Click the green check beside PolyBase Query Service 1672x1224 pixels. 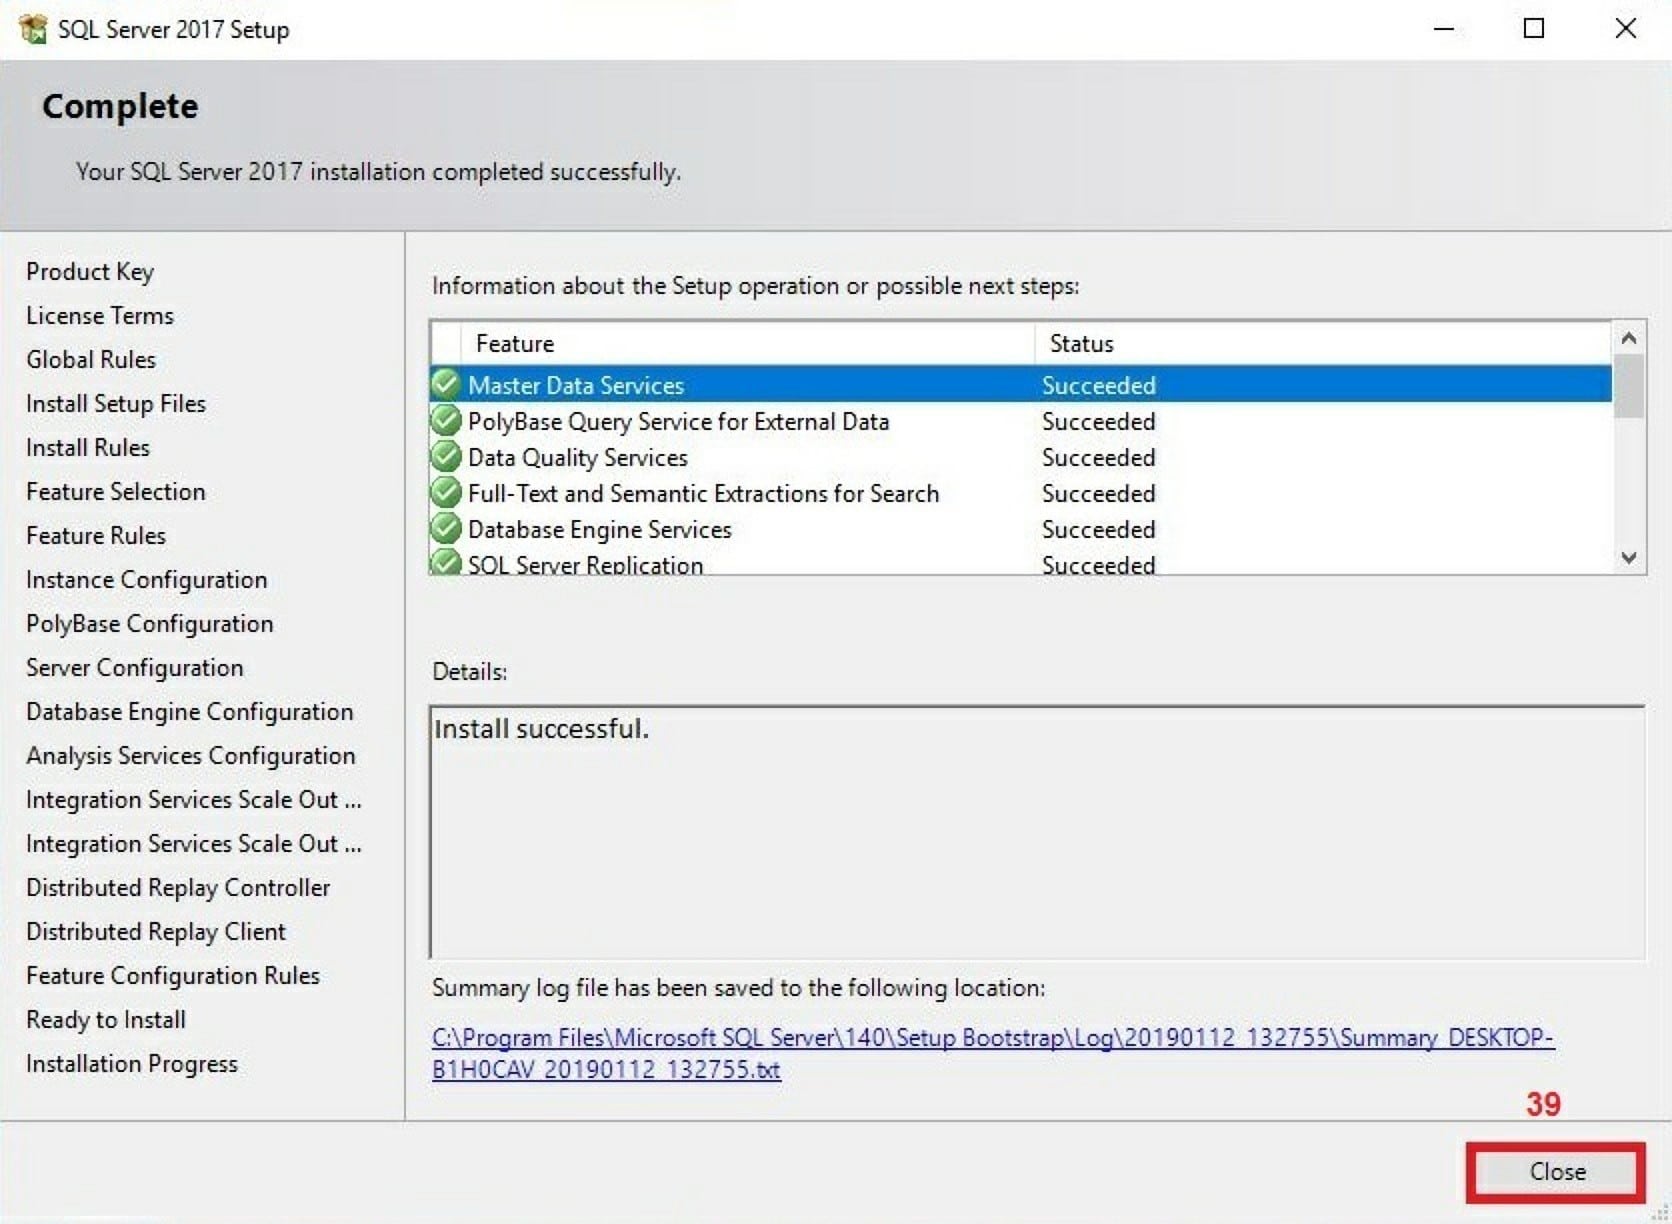pyautogui.click(x=446, y=420)
